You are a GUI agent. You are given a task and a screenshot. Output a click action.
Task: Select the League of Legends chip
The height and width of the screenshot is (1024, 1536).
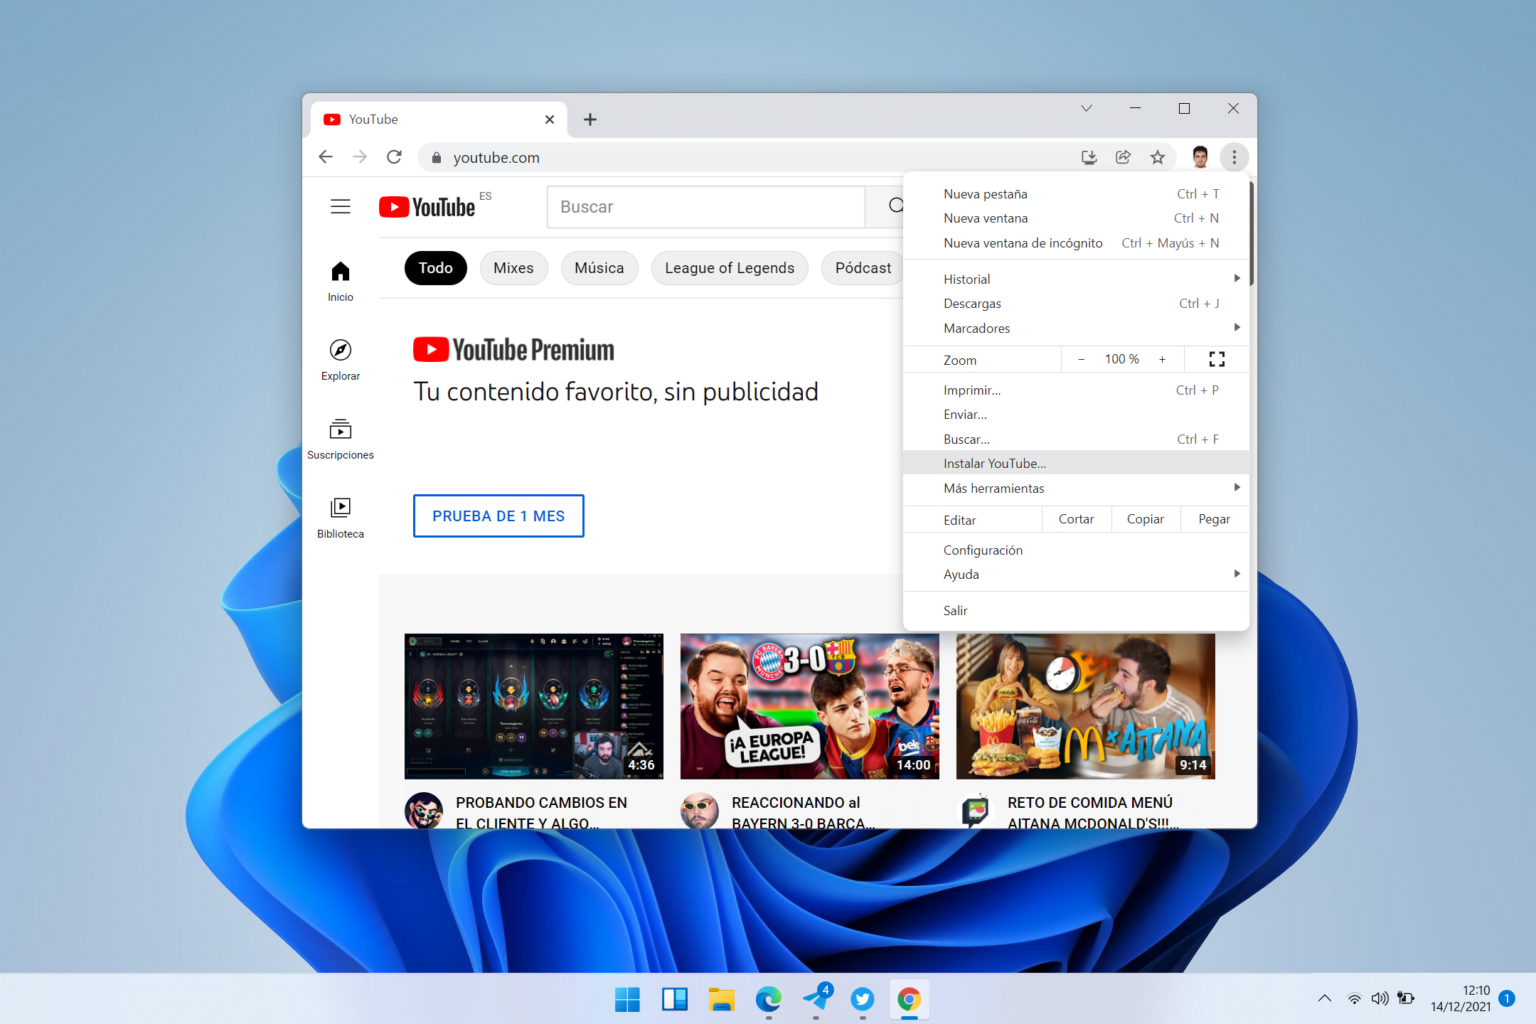(729, 268)
